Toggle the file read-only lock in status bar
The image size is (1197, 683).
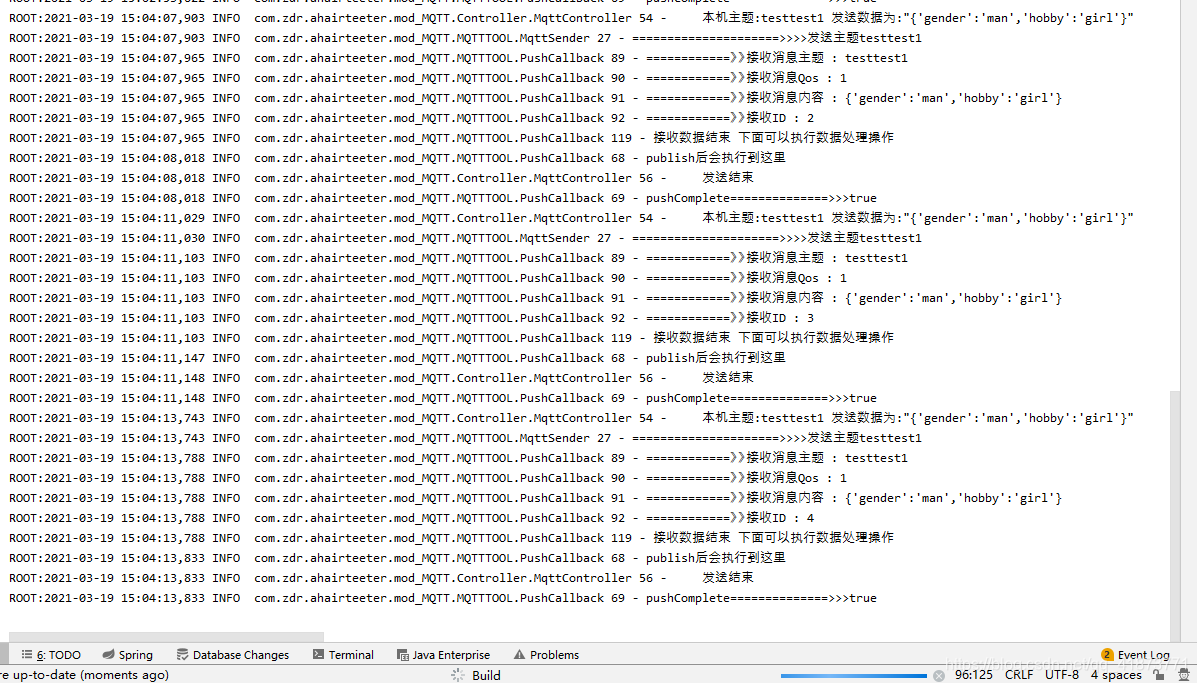coord(1157,674)
